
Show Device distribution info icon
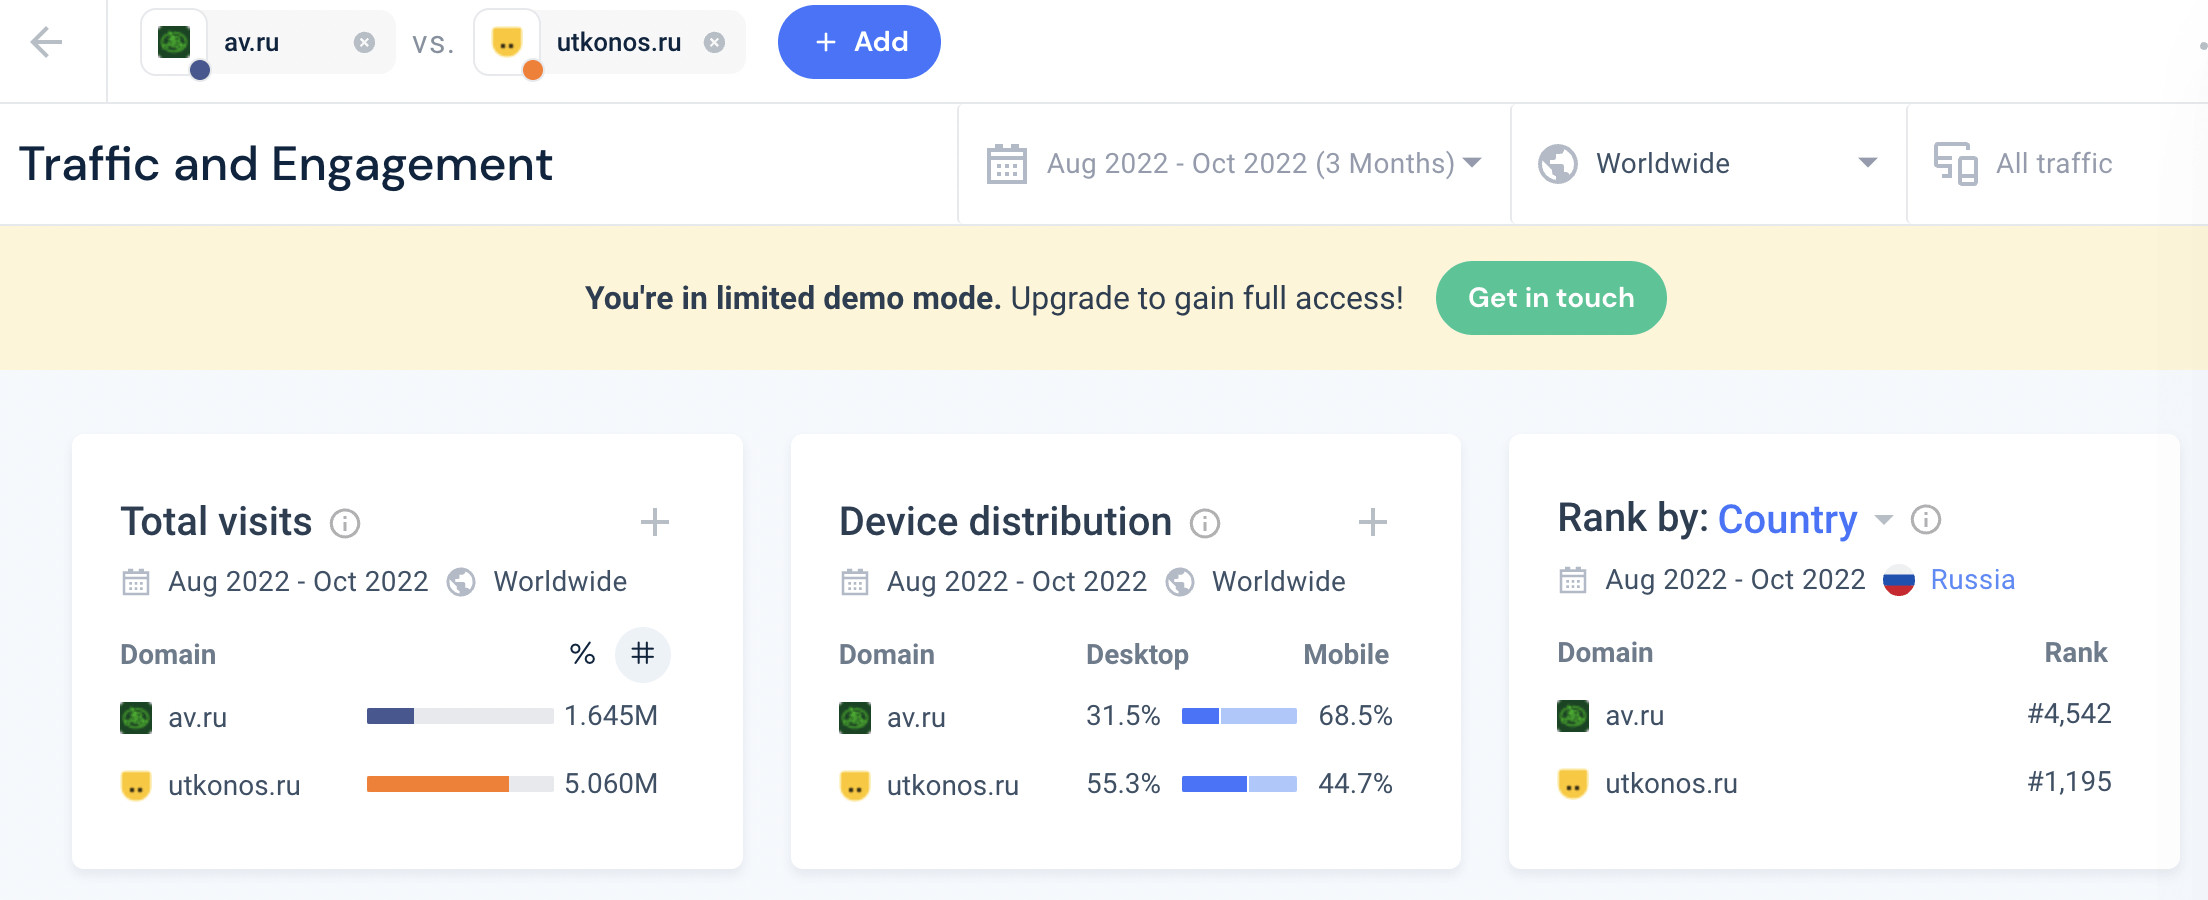click(1205, 523)
